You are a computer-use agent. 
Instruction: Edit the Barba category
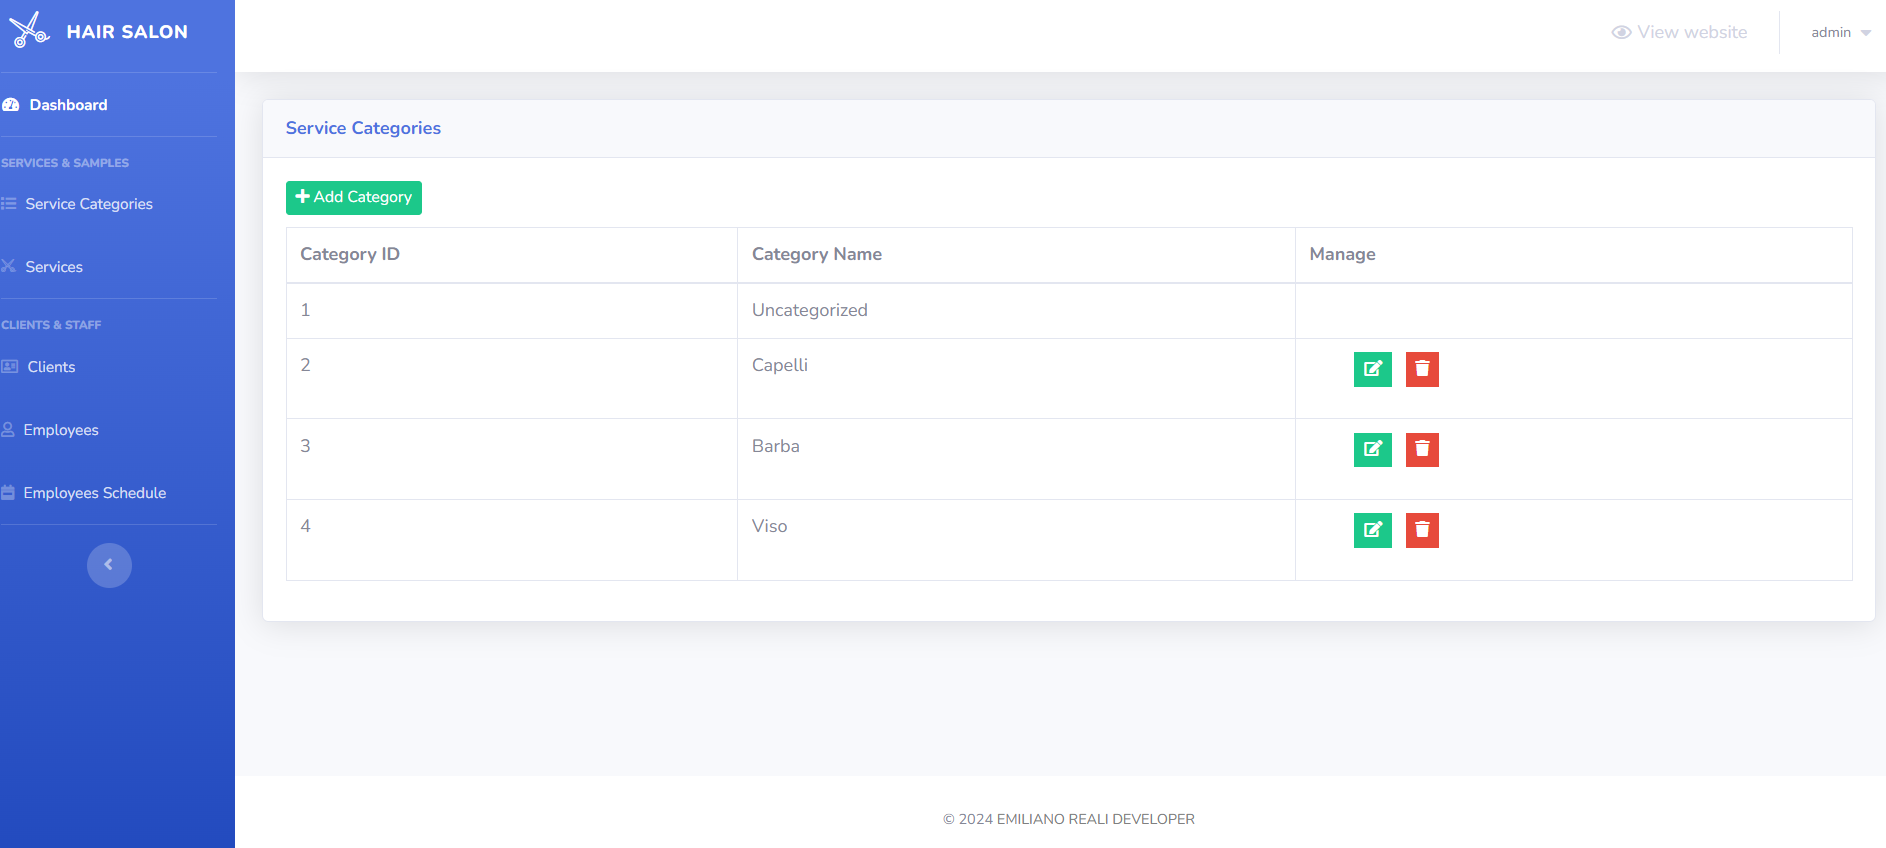coord(1372,450)
